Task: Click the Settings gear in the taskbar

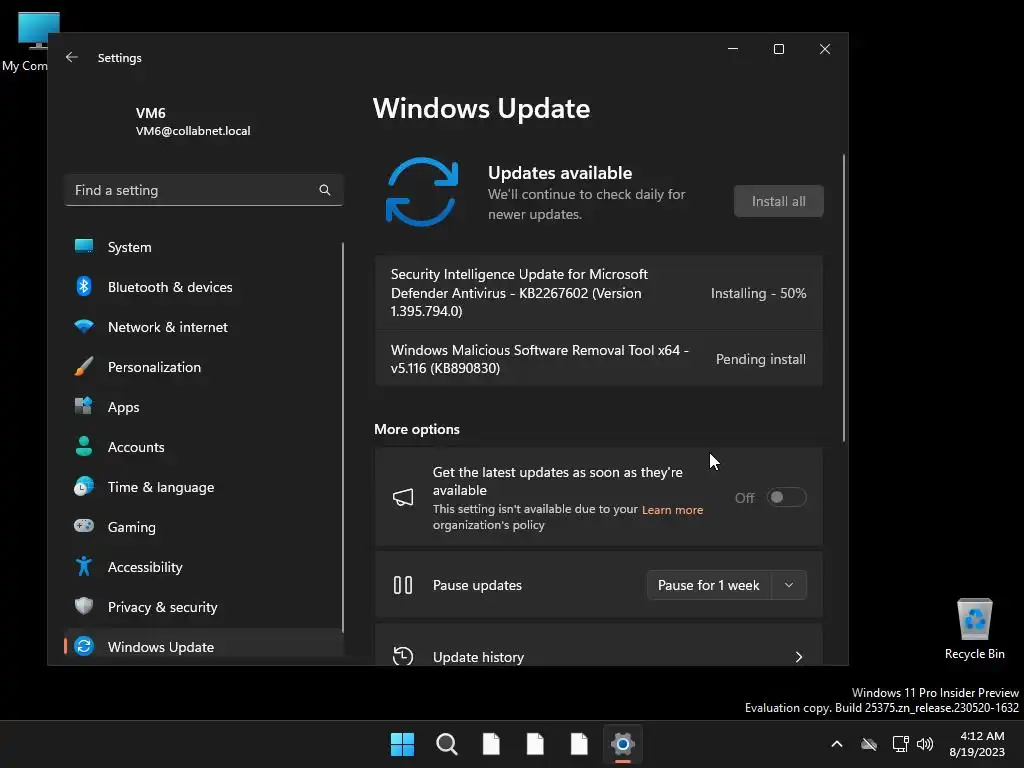Action: (x=623, y=744)
